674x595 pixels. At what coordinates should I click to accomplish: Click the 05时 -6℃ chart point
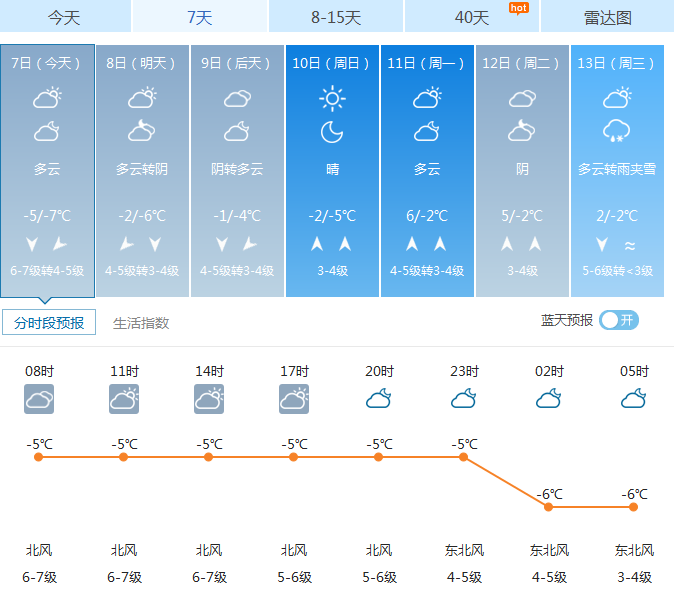tap(633, 507)
